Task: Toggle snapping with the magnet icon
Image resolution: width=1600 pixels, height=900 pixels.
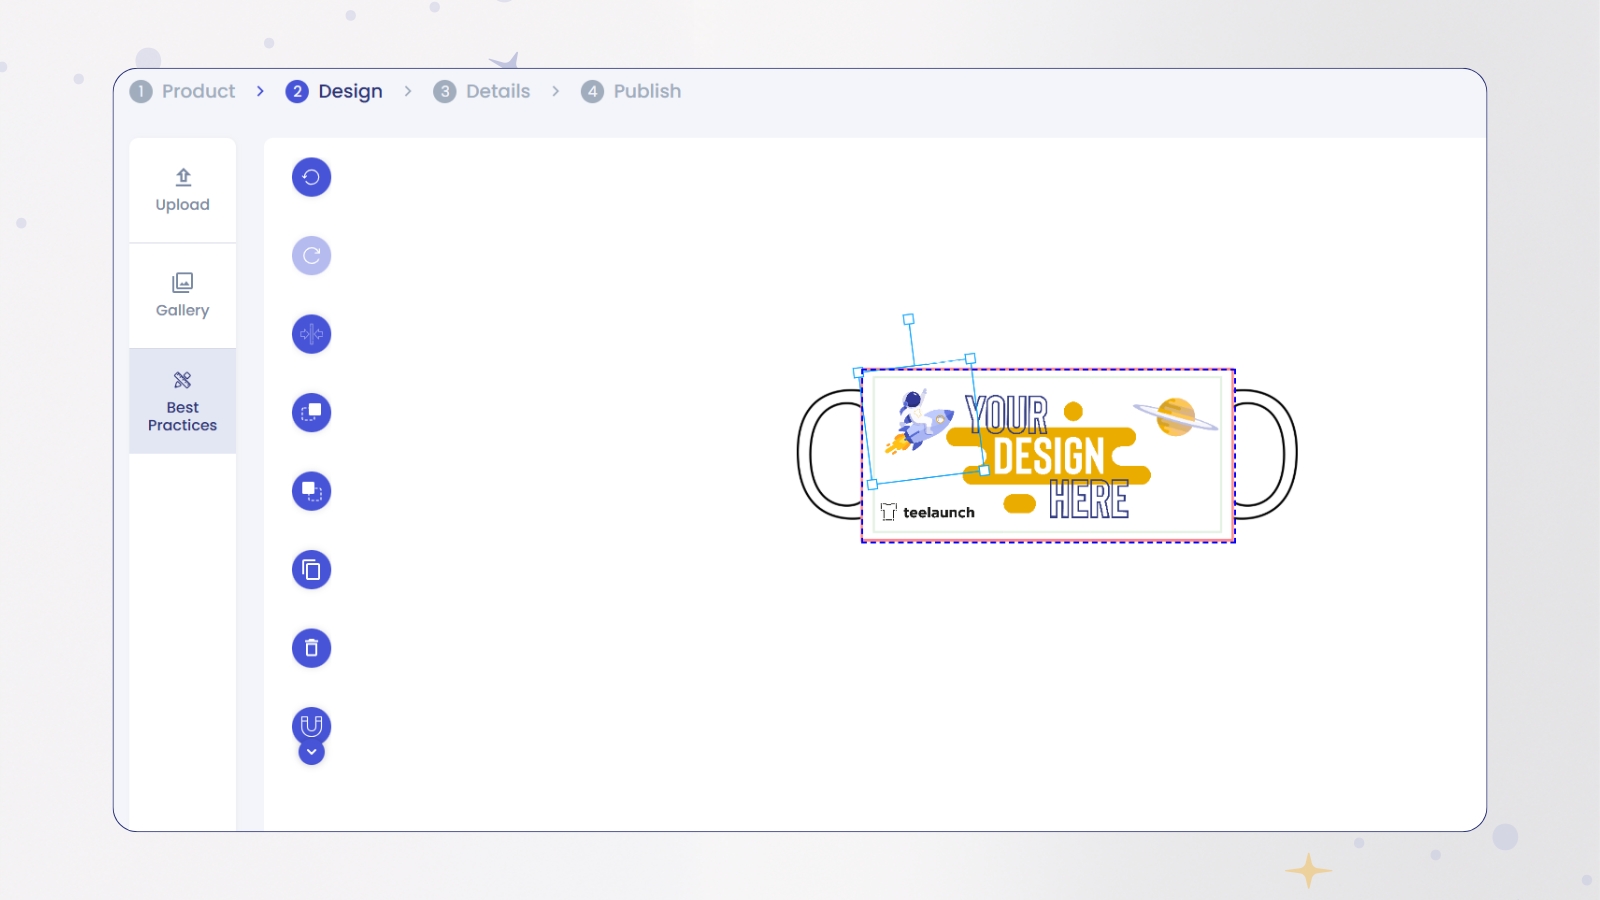Action: (311, 725)
